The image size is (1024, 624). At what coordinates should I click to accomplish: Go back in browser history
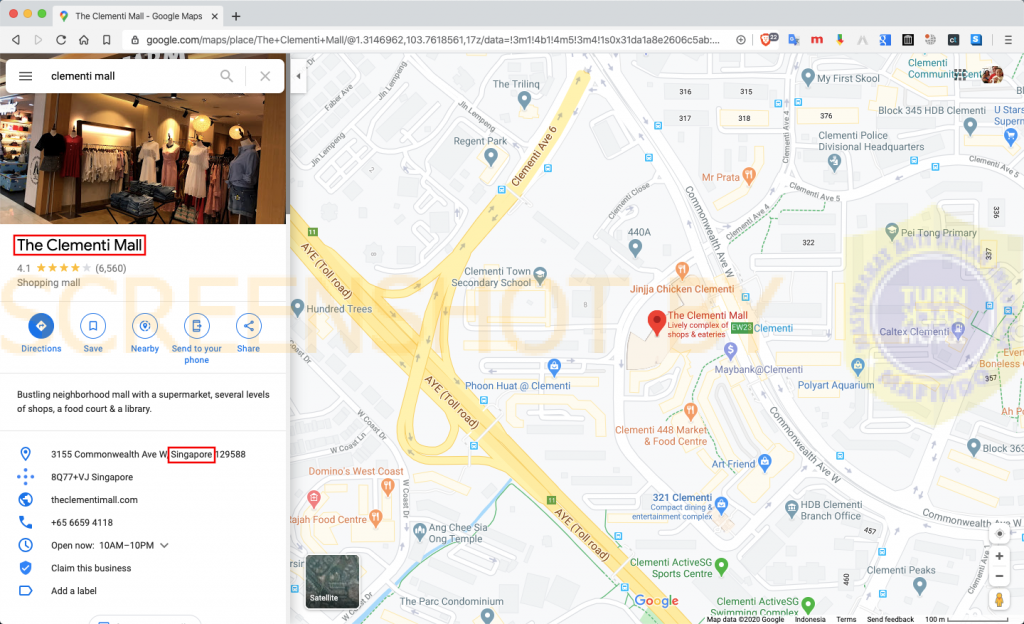16,40
